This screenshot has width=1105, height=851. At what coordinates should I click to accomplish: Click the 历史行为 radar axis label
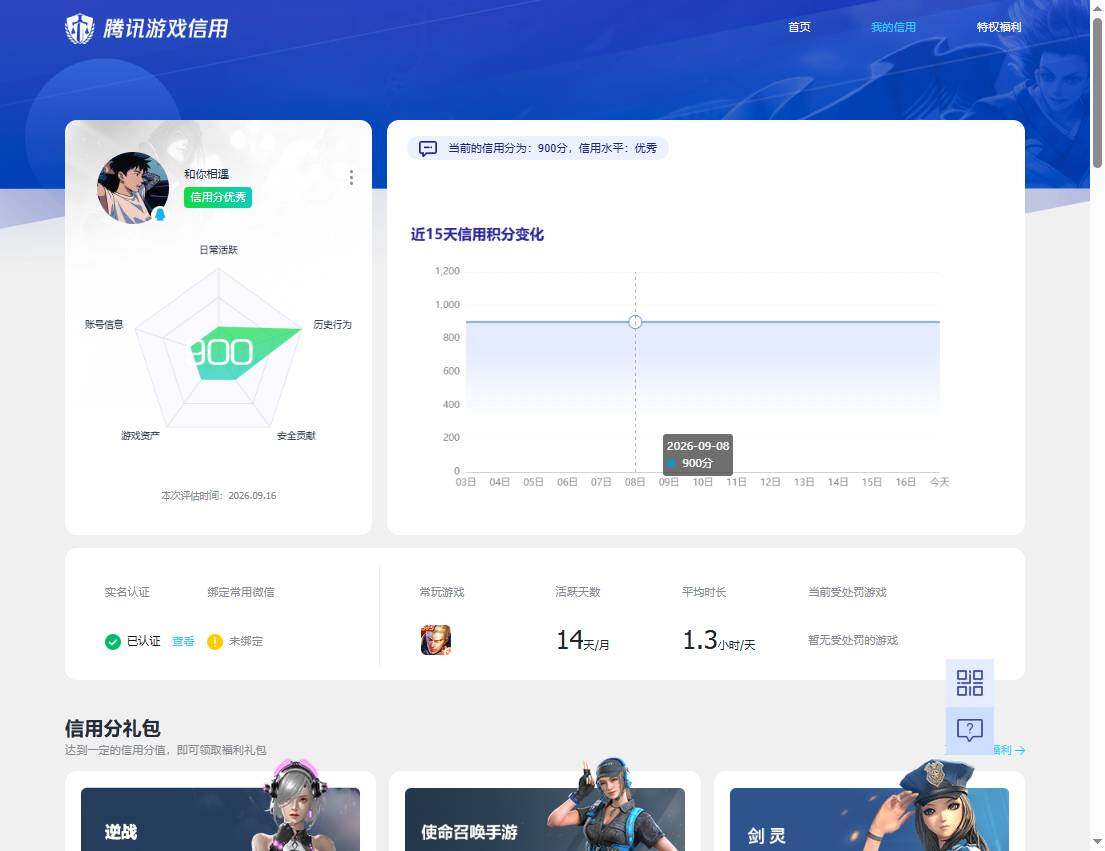(x=333, y=325)
